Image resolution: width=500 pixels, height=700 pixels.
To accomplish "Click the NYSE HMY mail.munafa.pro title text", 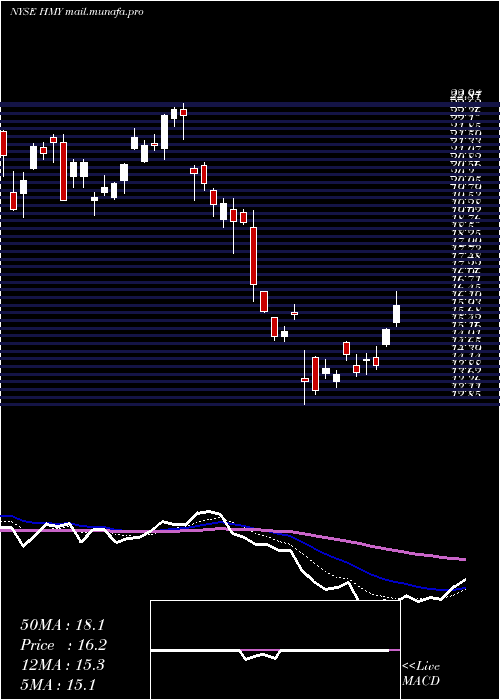I will coord(77,12).
